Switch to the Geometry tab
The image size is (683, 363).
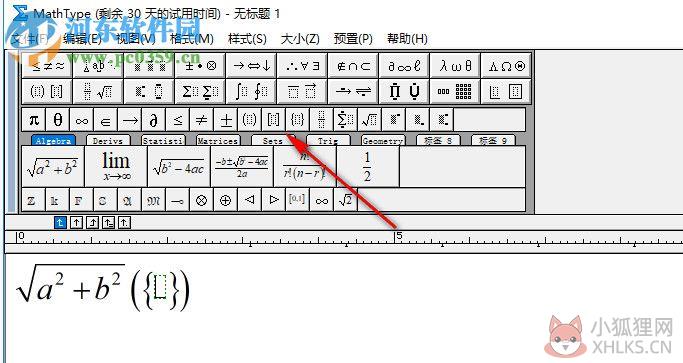(x=383, y=141)
